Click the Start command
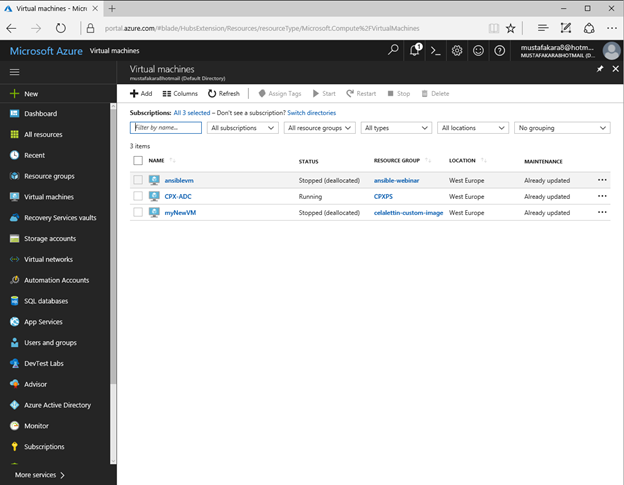Viewport: 624px width, 485px height. tap(324, 93)
